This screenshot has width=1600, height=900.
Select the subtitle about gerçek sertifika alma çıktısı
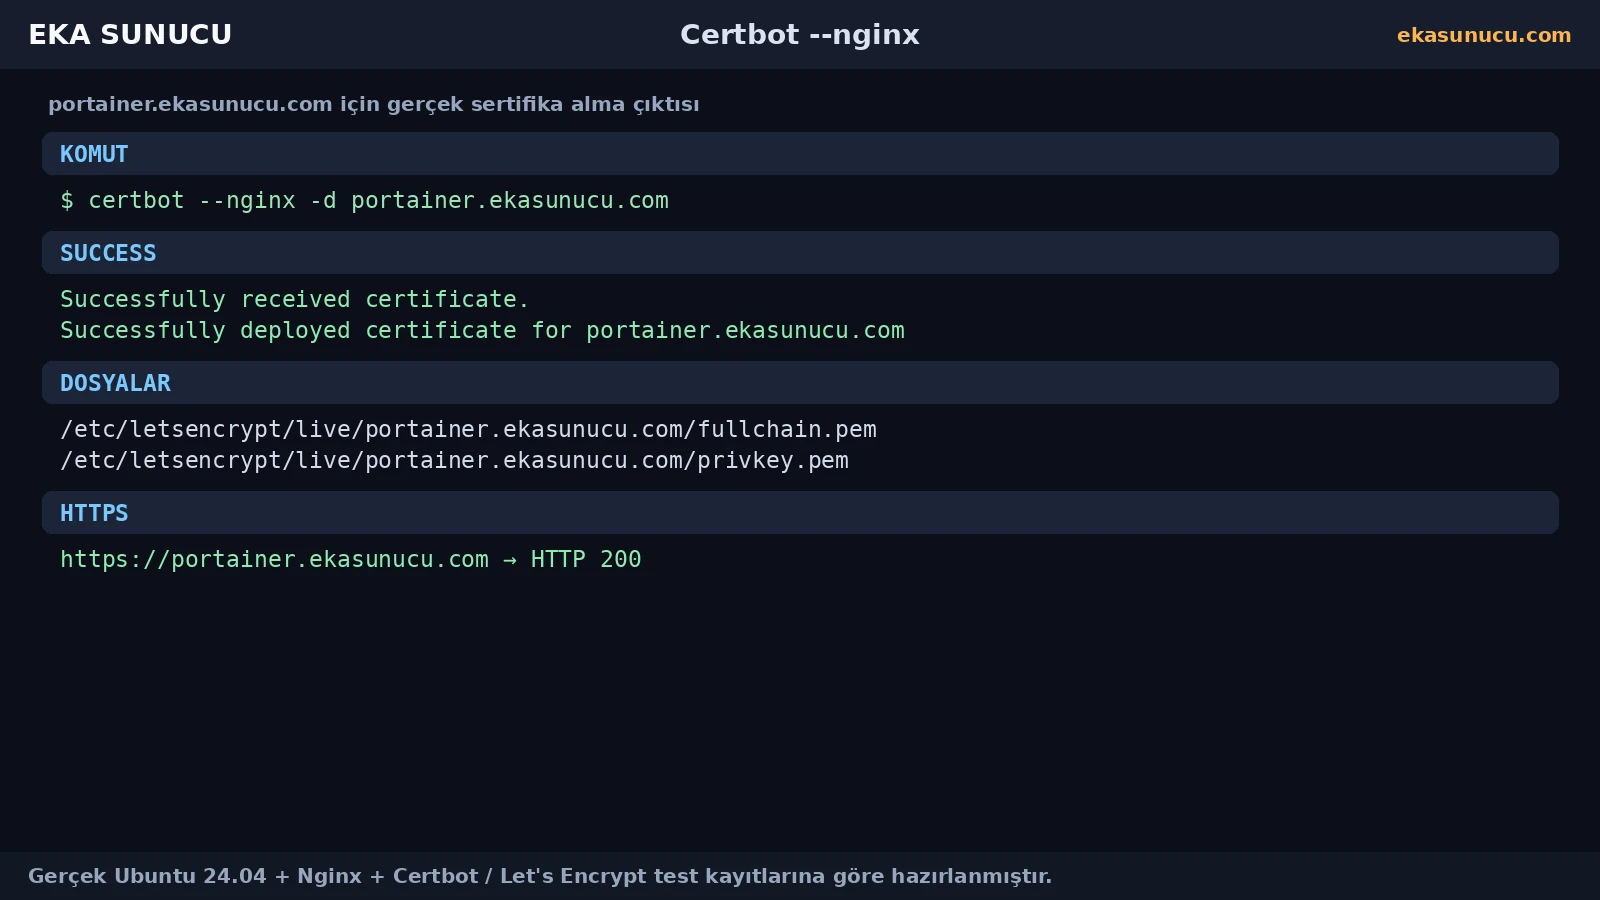click(x=374, y=104)
